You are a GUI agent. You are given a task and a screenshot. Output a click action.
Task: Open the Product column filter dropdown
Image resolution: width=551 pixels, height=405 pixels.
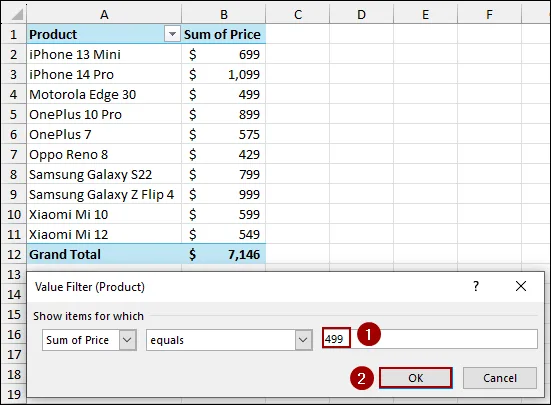[172, 34]
